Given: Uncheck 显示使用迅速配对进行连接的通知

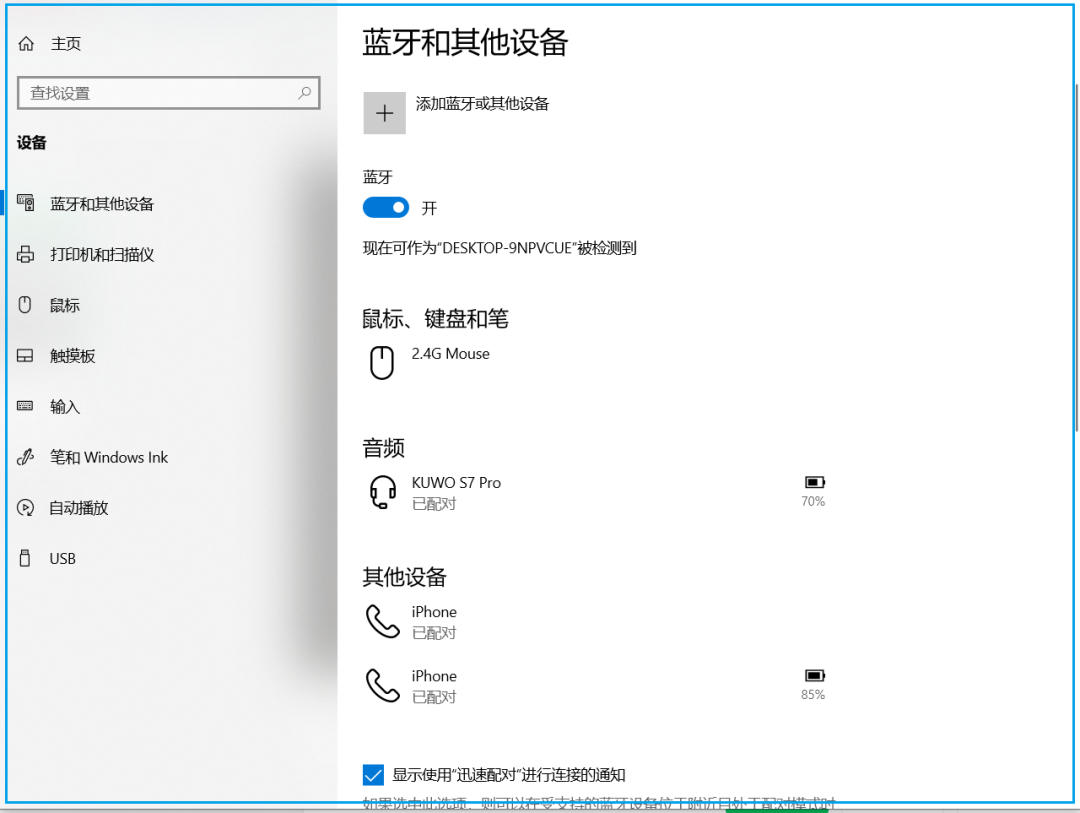Looking at the screenshot, I should tap(374, 774).
